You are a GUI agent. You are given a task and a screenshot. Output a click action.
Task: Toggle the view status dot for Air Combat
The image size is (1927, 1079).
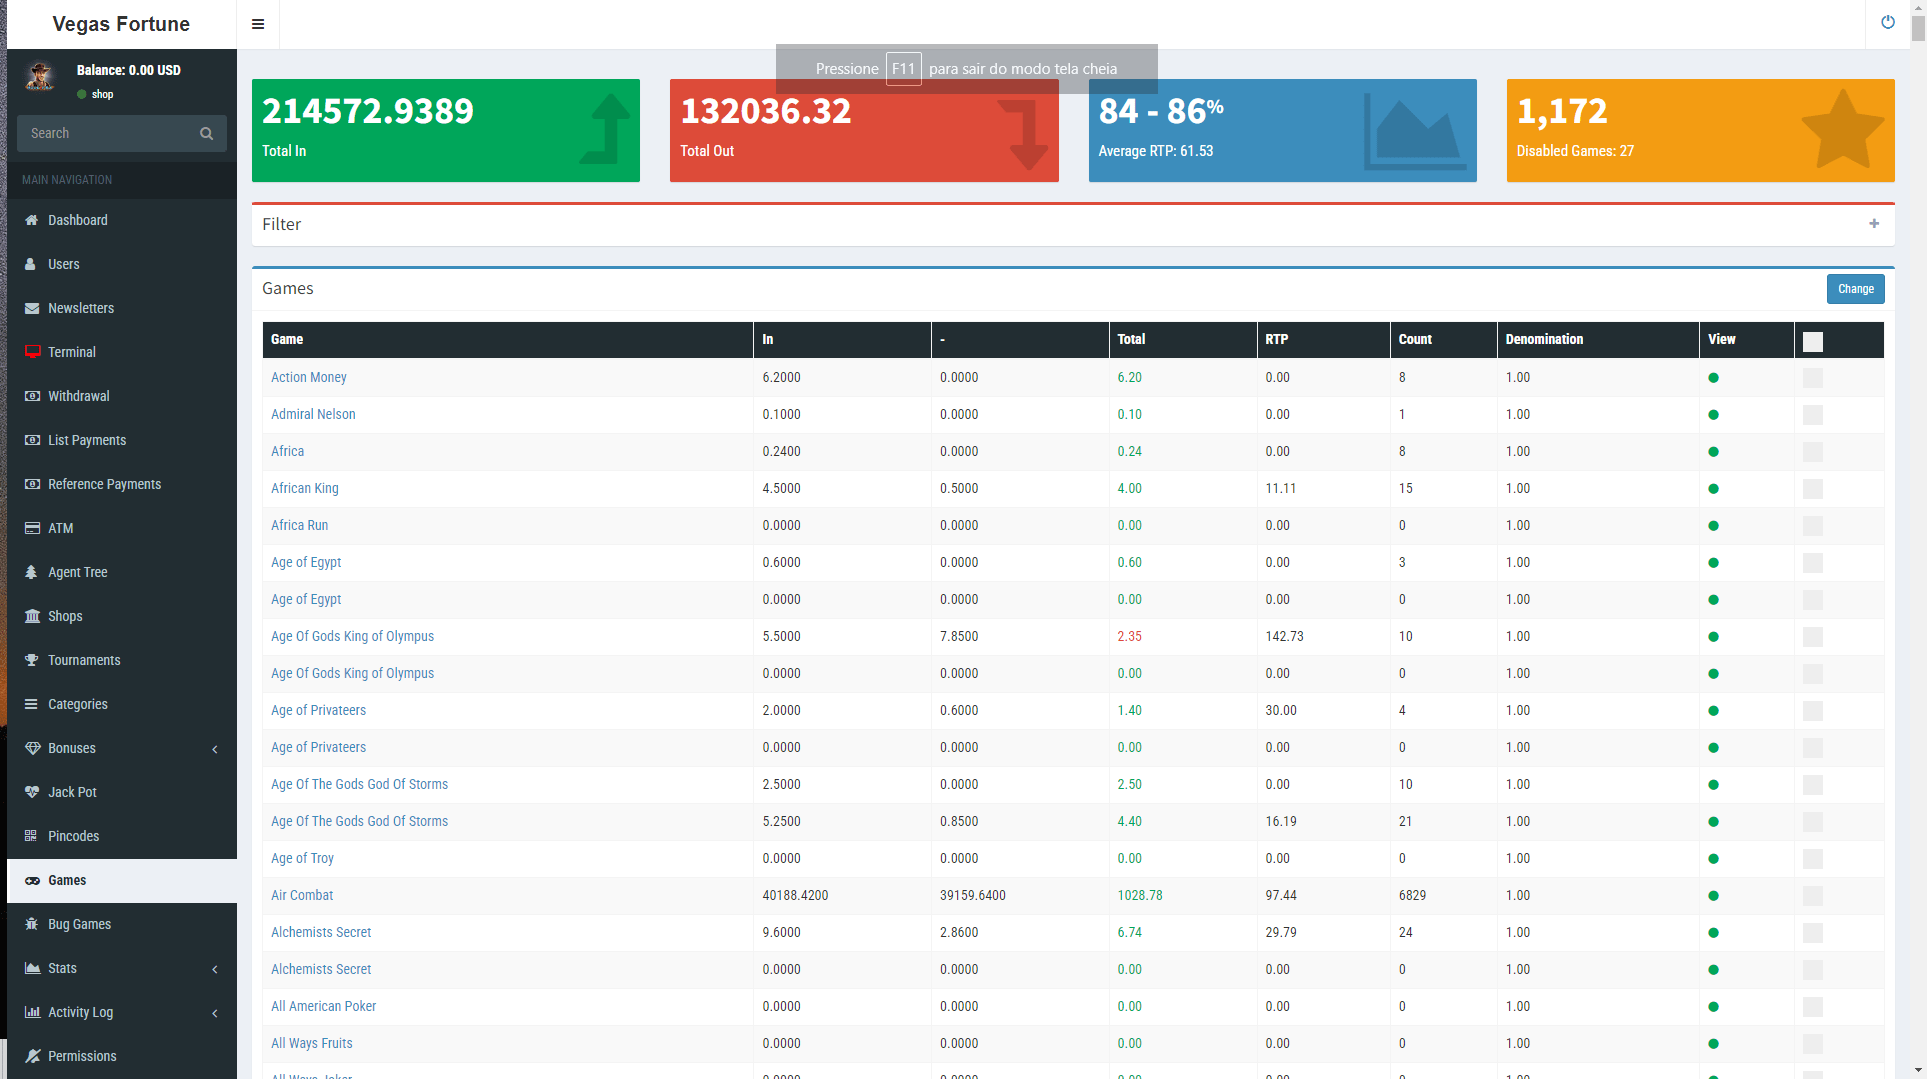tap(1714, 896)
